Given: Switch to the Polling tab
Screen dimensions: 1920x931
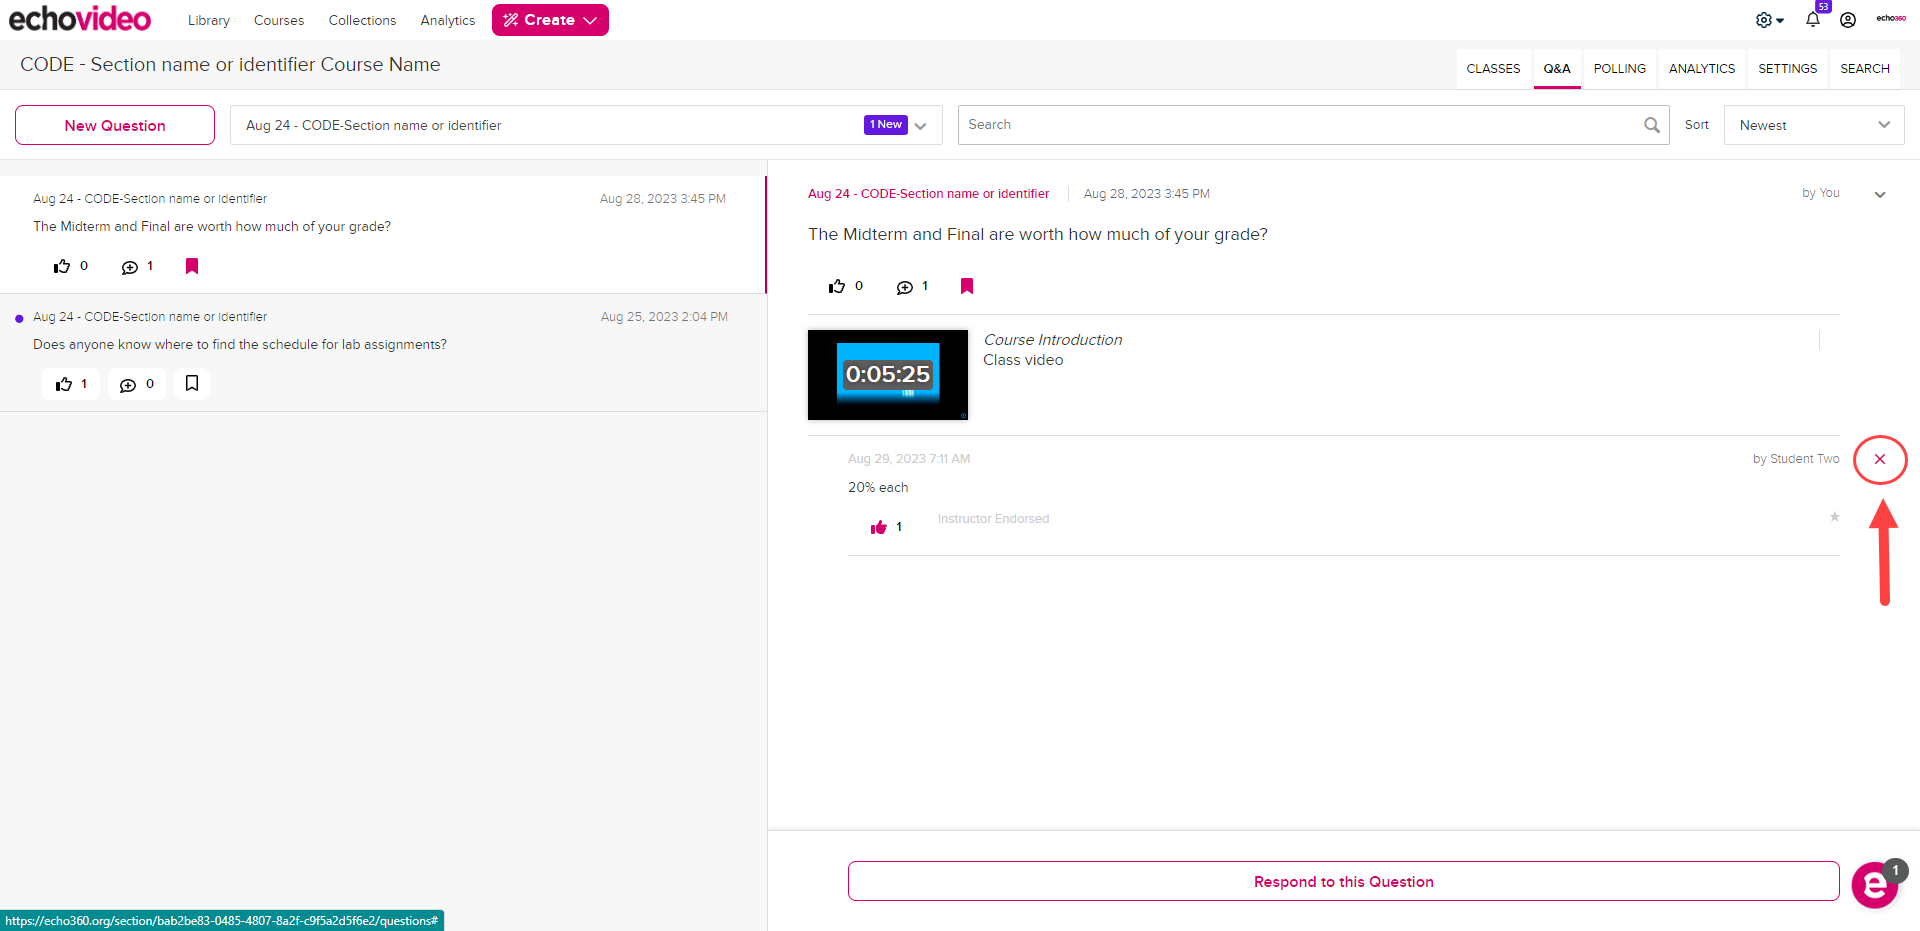Looking at the screenshot, I should (x=1619, y=69).
